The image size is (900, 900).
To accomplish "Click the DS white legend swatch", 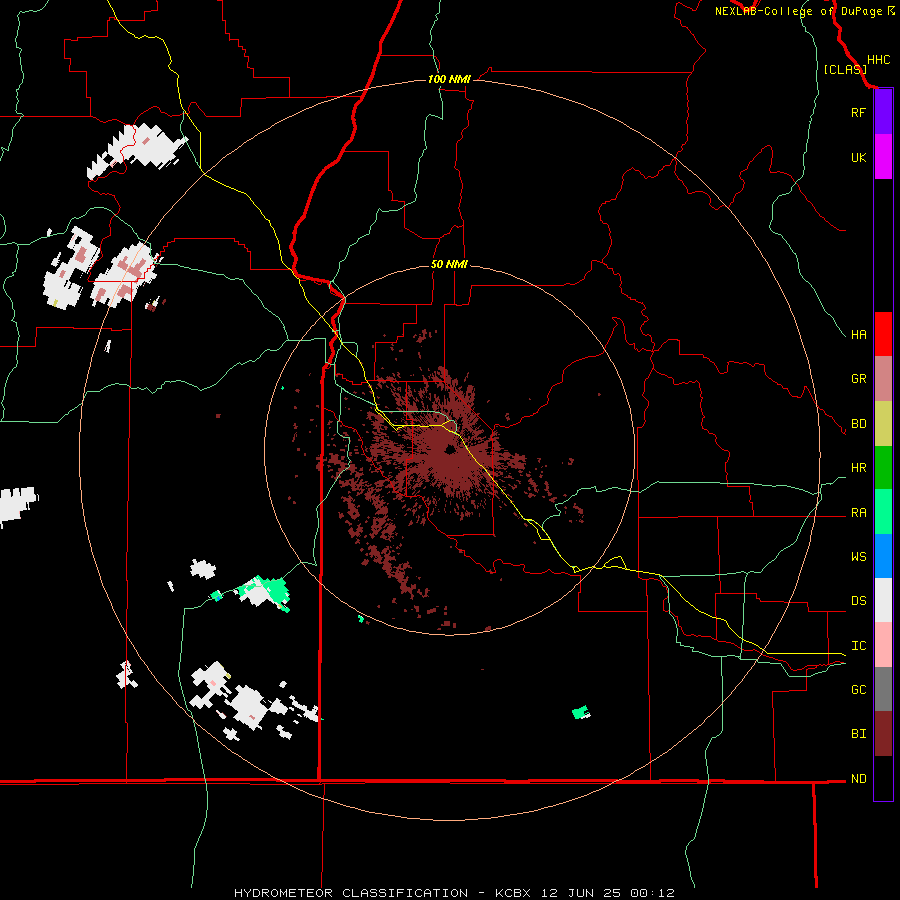I will [883, 600].
